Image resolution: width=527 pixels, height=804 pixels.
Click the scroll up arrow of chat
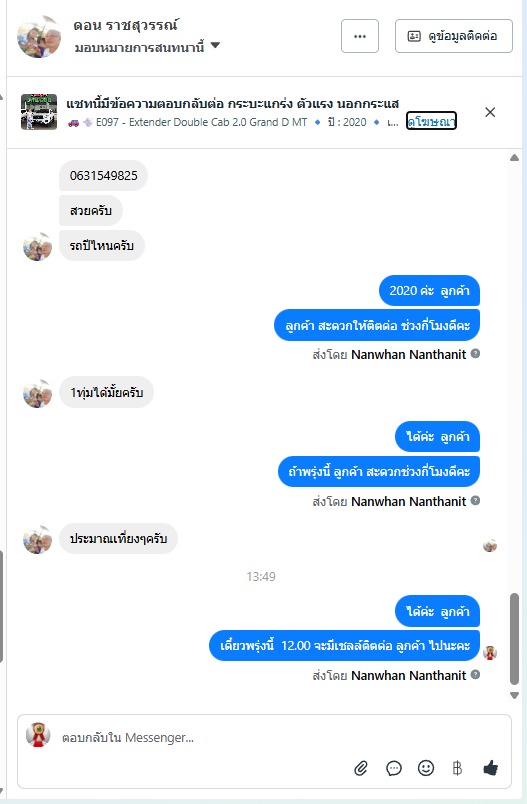(x=514, y=158)
